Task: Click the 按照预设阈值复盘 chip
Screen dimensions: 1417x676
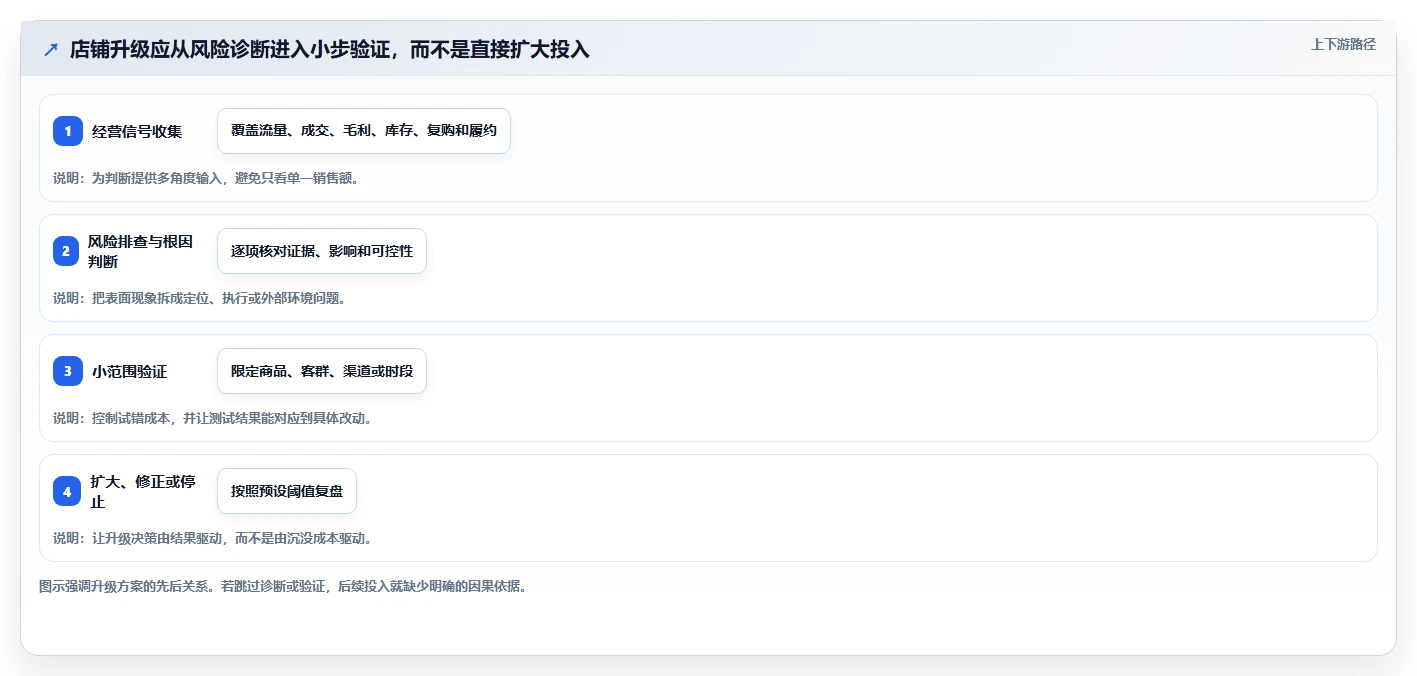Action: pos(287,491)
